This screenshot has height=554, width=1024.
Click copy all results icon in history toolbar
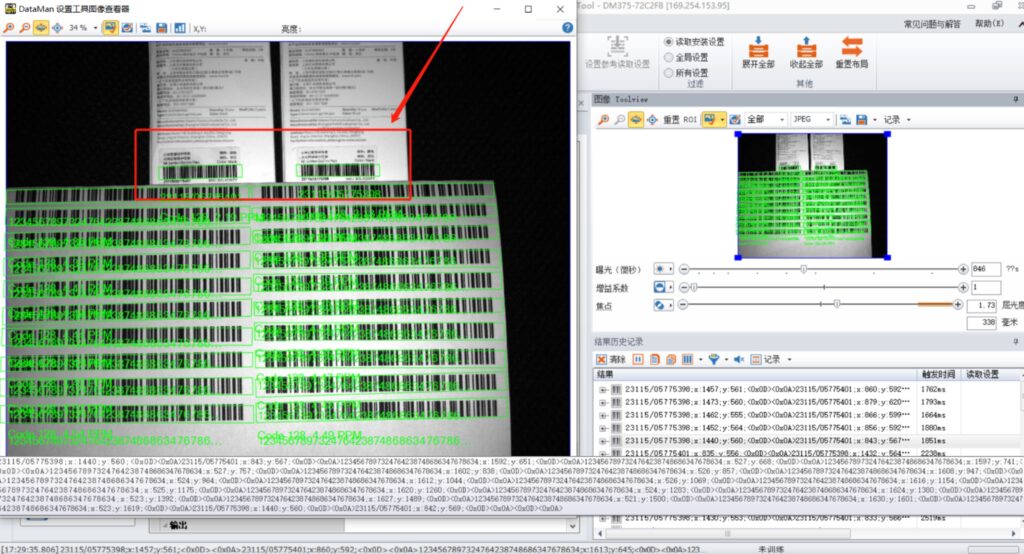pyautogui.click(x=671, y=359)
